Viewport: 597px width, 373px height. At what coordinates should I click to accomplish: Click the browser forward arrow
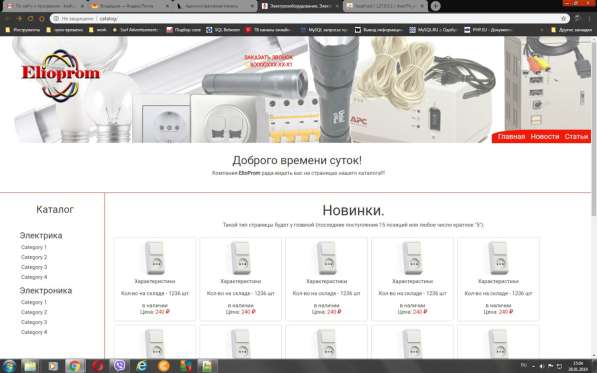[19, 18]
